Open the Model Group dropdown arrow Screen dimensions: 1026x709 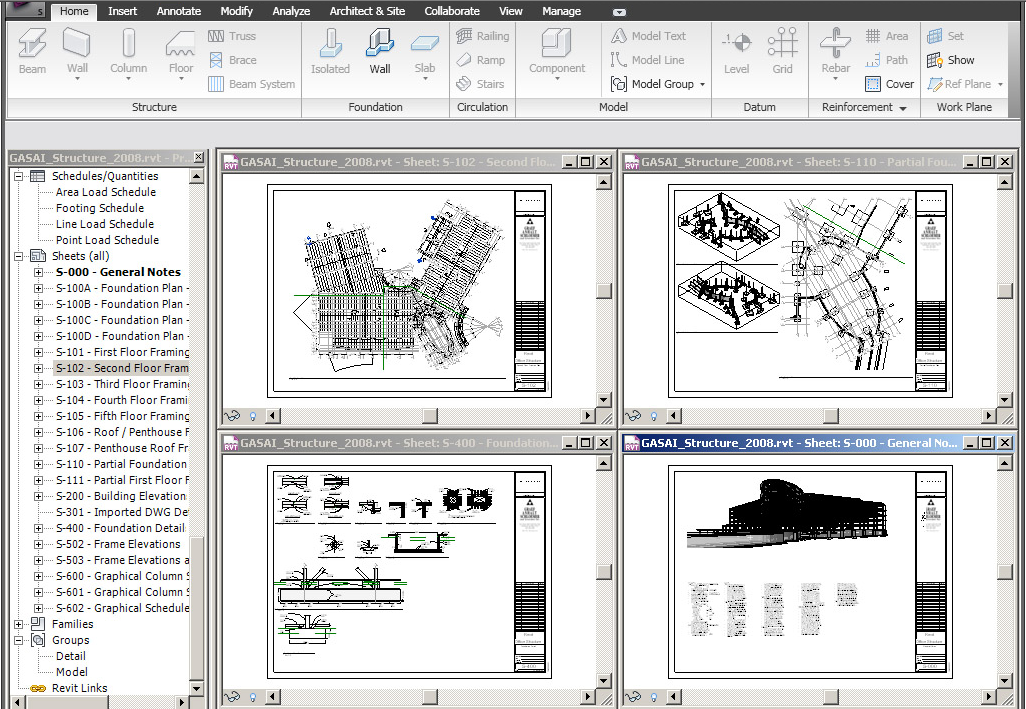pos(702,85)
